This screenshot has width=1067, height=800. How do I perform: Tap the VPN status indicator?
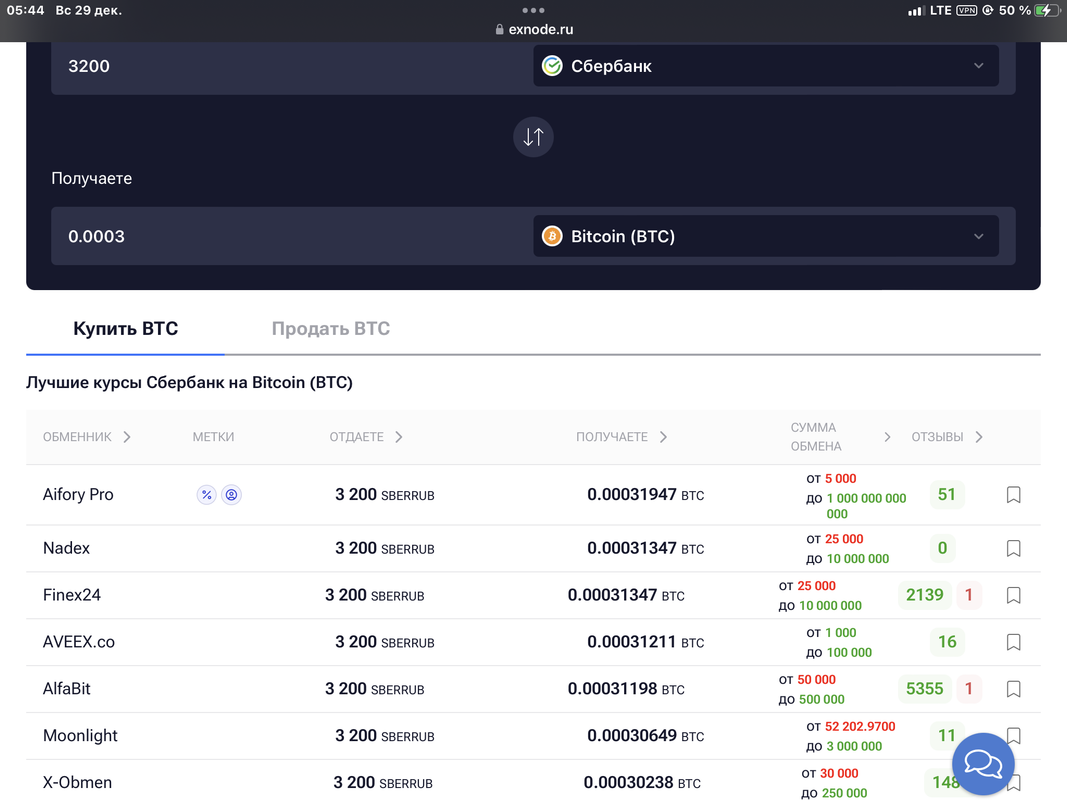click(966, 10)
